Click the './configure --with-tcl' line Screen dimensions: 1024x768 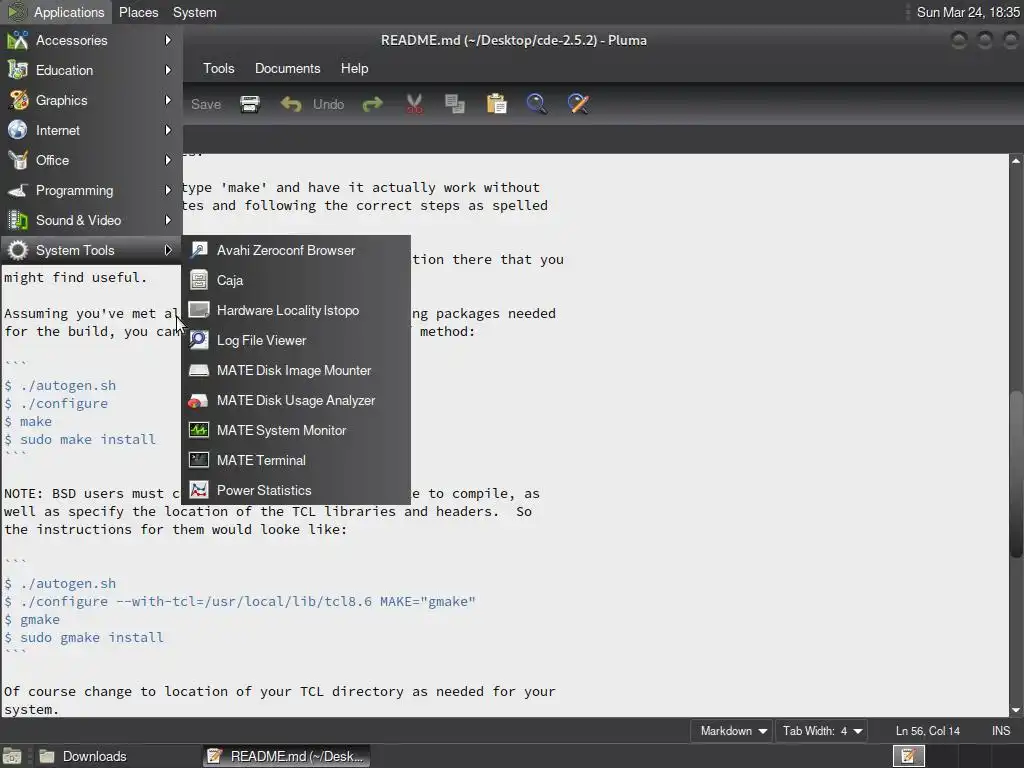tap(240, 601)
